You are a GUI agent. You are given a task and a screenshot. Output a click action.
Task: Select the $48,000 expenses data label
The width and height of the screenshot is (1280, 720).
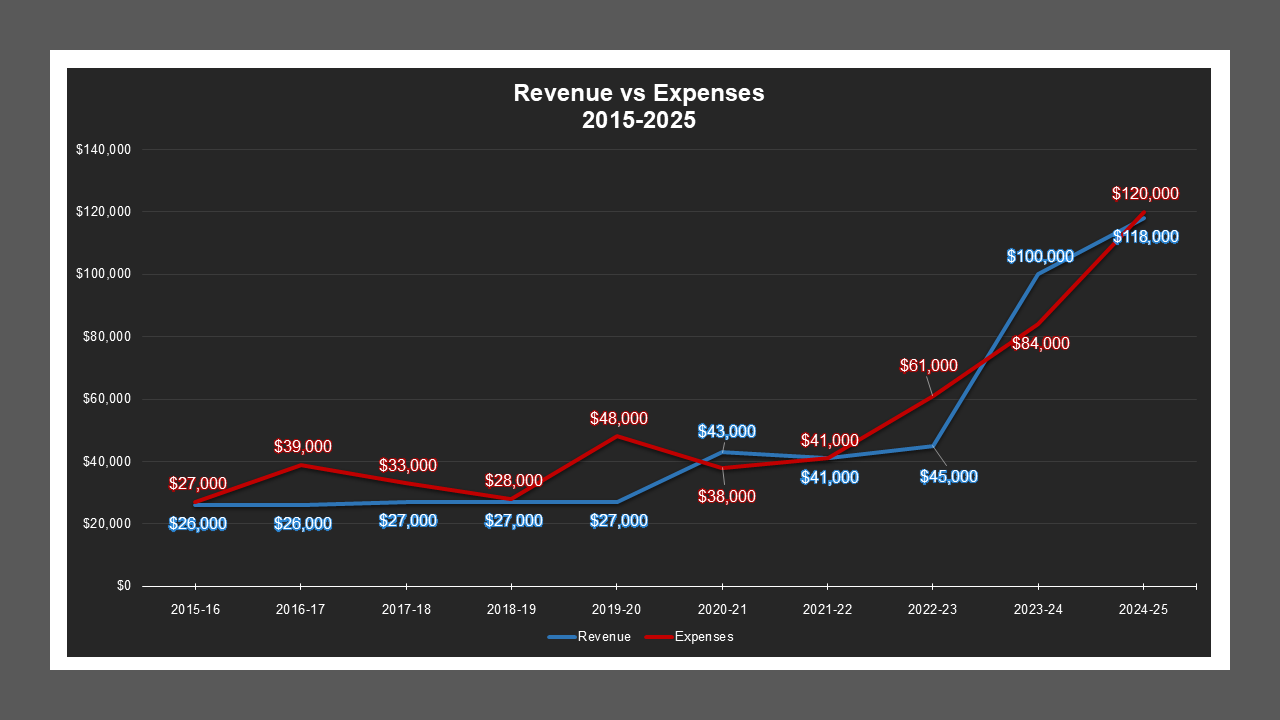[x=619, y=419]
